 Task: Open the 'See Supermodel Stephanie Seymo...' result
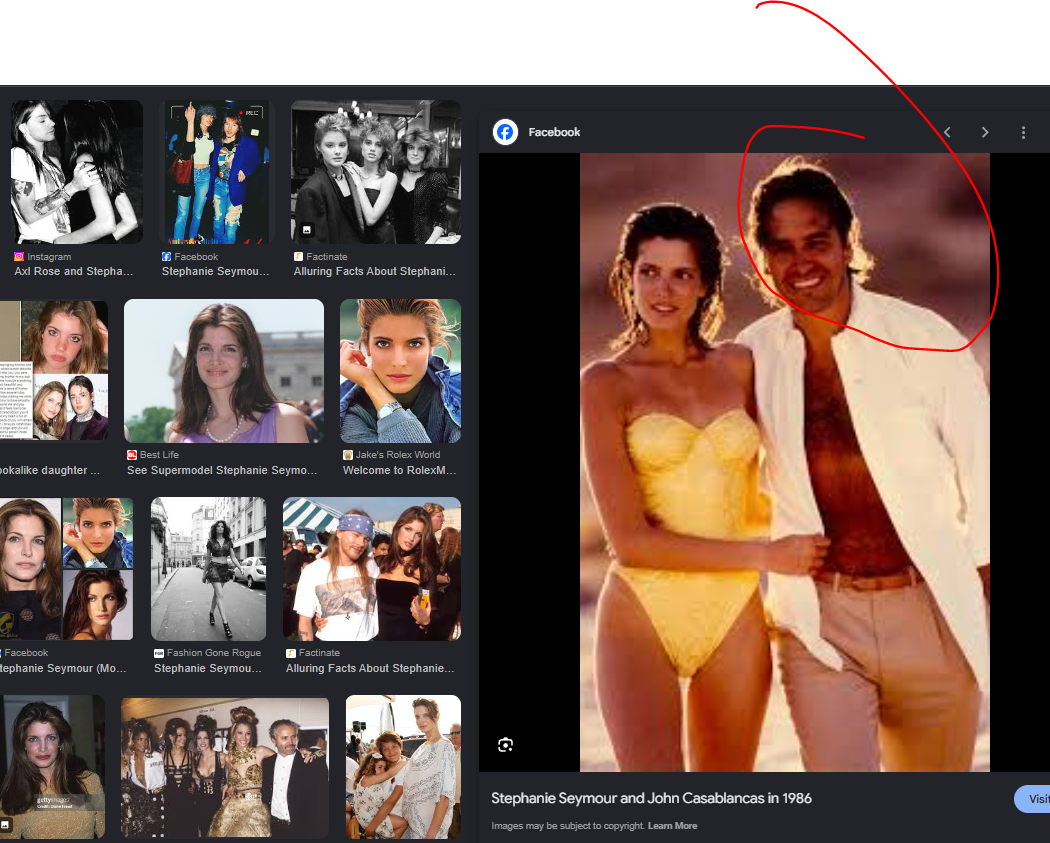(x=222, y=470)
